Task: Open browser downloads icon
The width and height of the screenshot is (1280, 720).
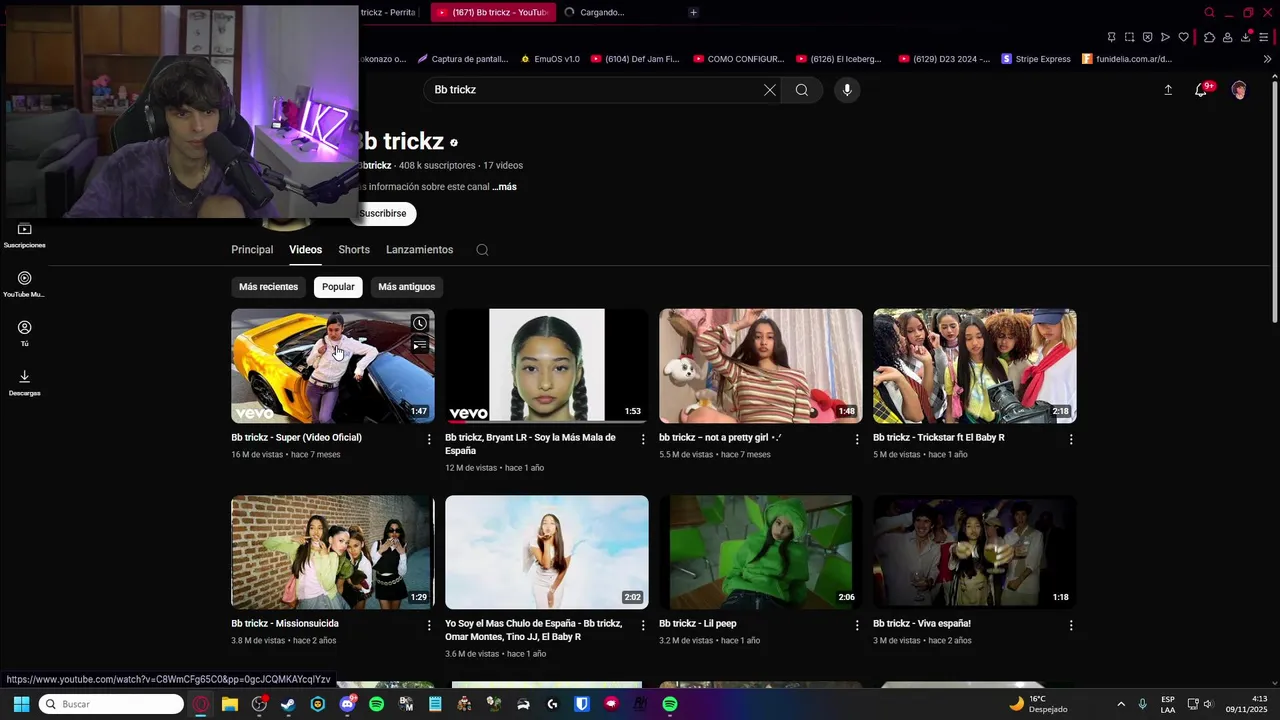Action: [1246, 37]
